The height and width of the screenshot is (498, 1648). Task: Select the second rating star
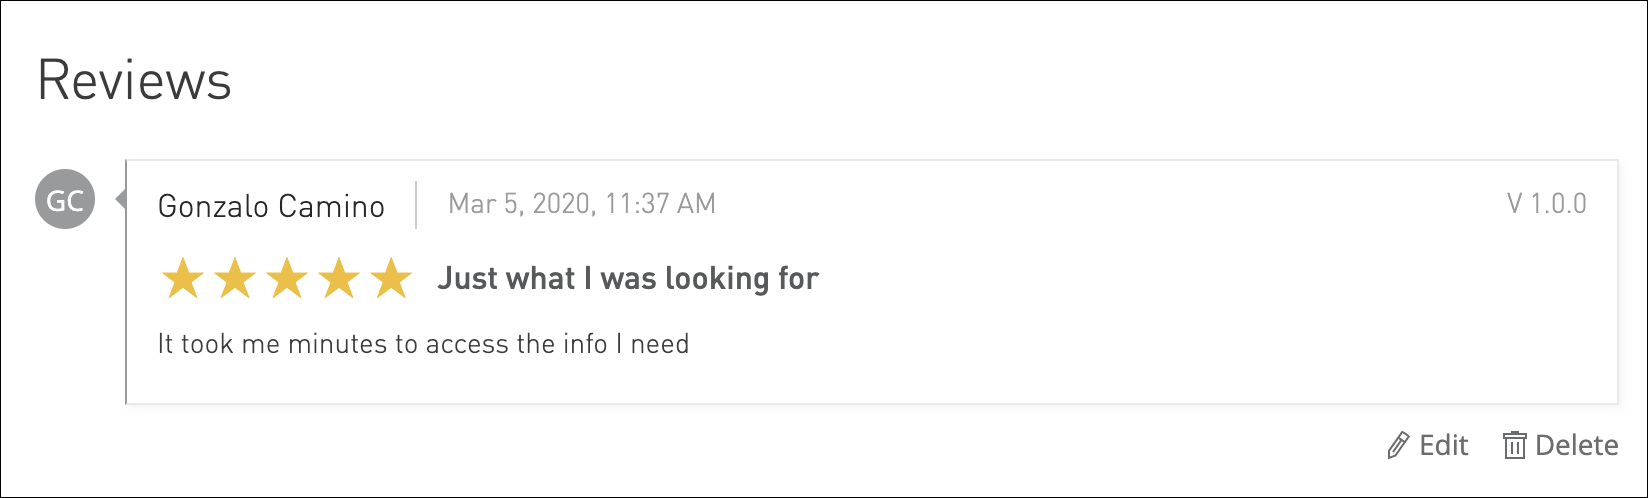(234, 279)
